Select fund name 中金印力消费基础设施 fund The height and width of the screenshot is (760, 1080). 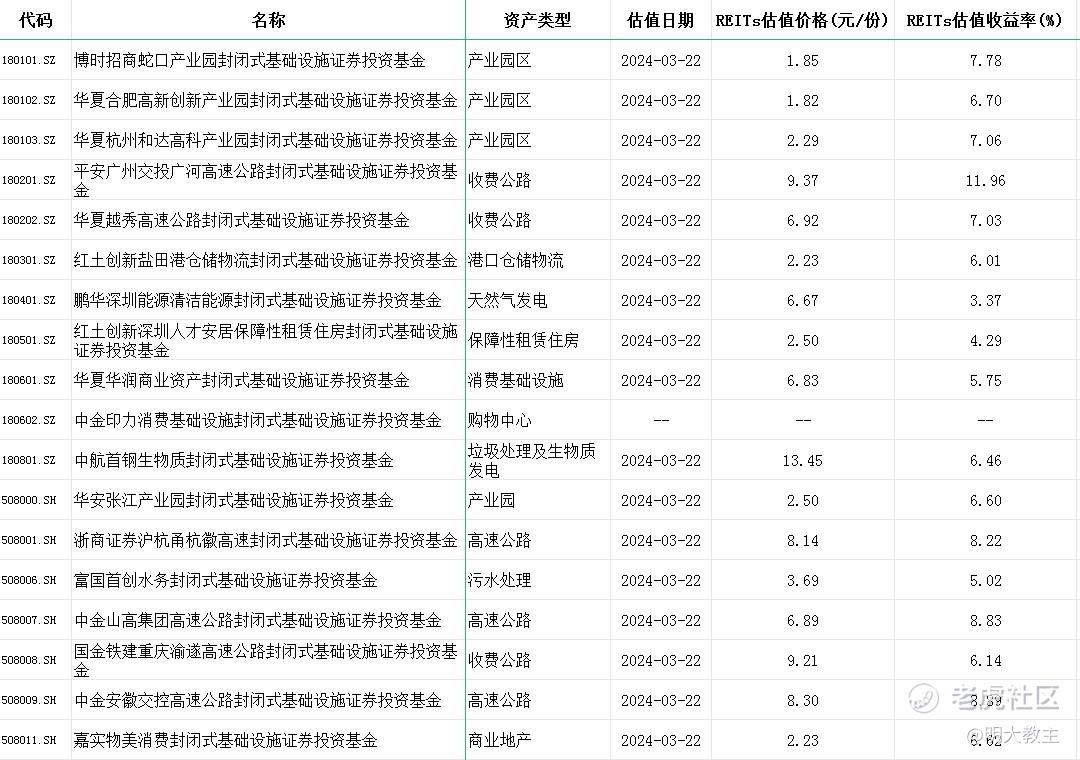coord(258,420)
